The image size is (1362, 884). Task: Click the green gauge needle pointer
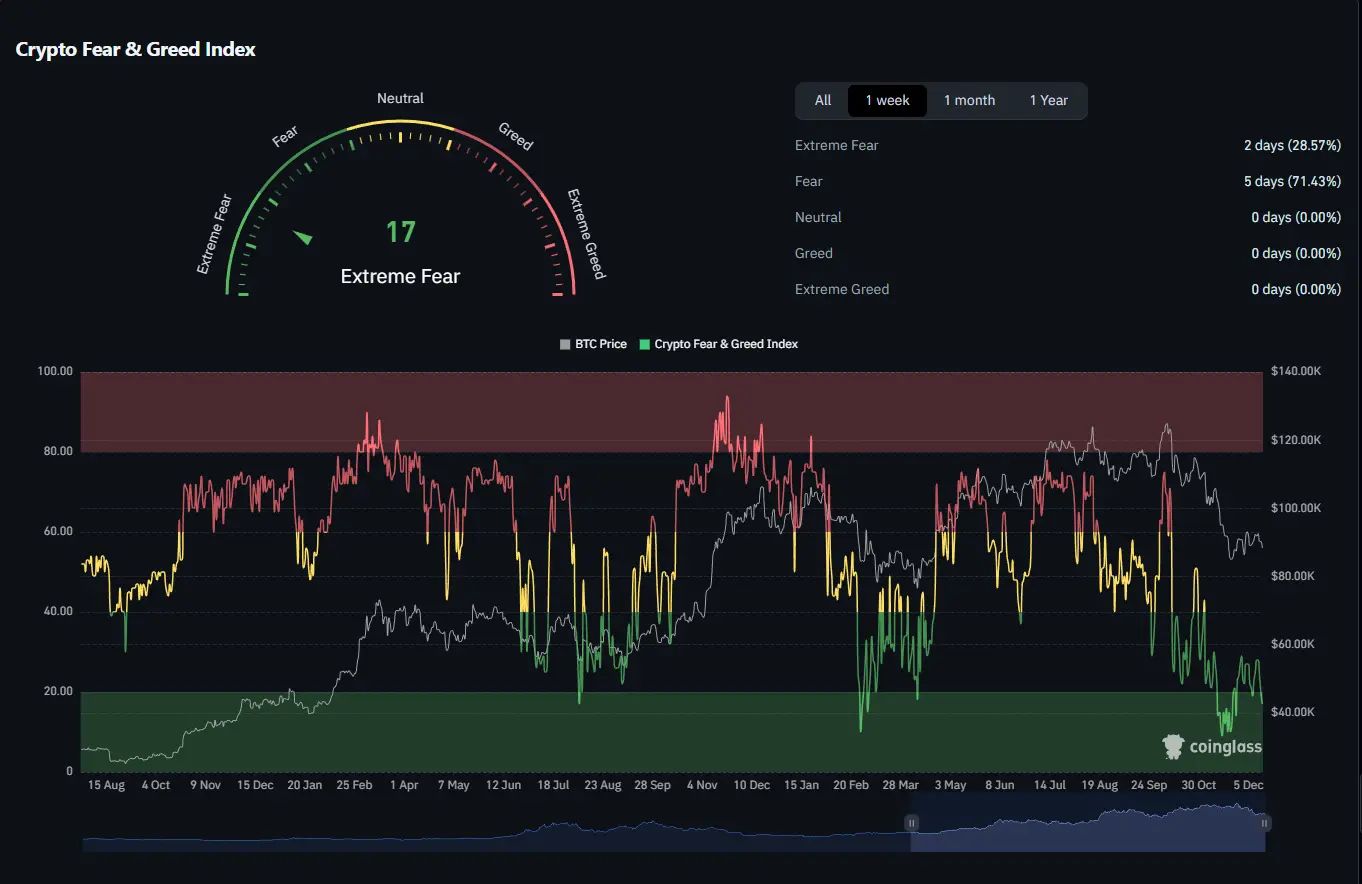pos(302,237)
